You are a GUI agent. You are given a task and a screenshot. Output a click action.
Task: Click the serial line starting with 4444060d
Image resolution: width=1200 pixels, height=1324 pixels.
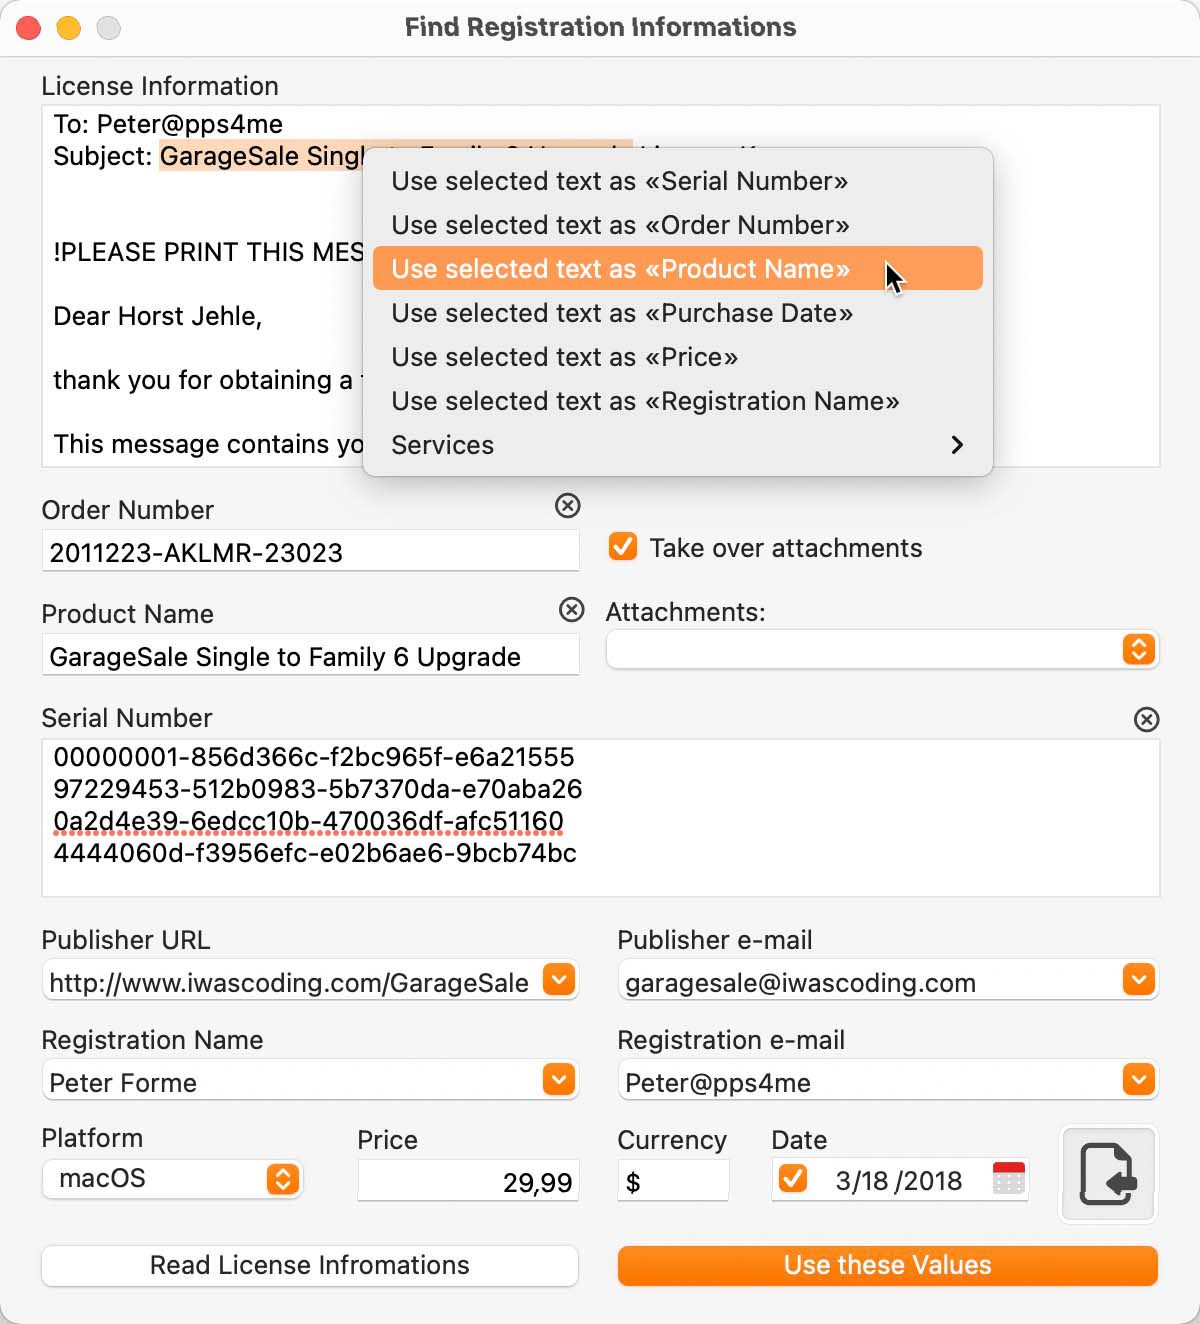(315, 853)
